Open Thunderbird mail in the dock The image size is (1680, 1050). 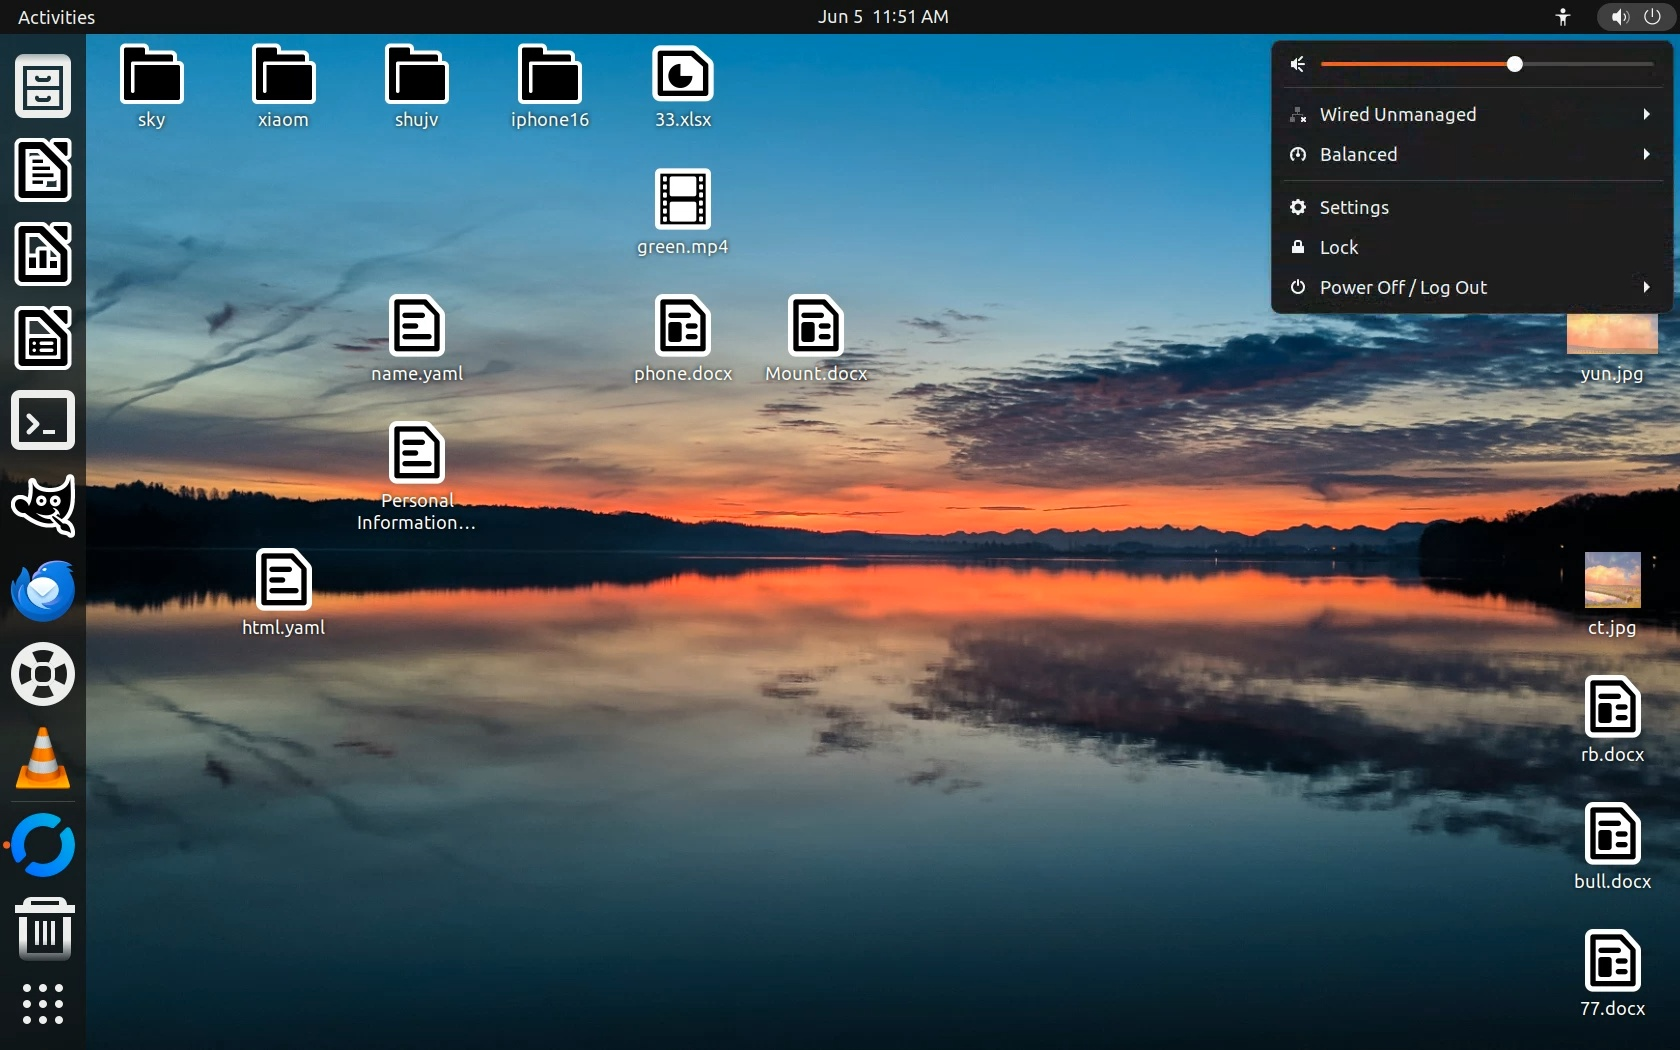43,590
